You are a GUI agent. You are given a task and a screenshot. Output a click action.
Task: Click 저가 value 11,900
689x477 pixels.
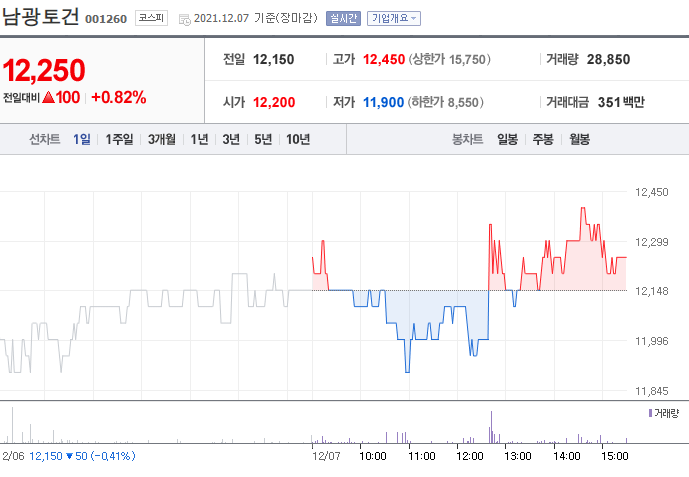pos(383,102)
